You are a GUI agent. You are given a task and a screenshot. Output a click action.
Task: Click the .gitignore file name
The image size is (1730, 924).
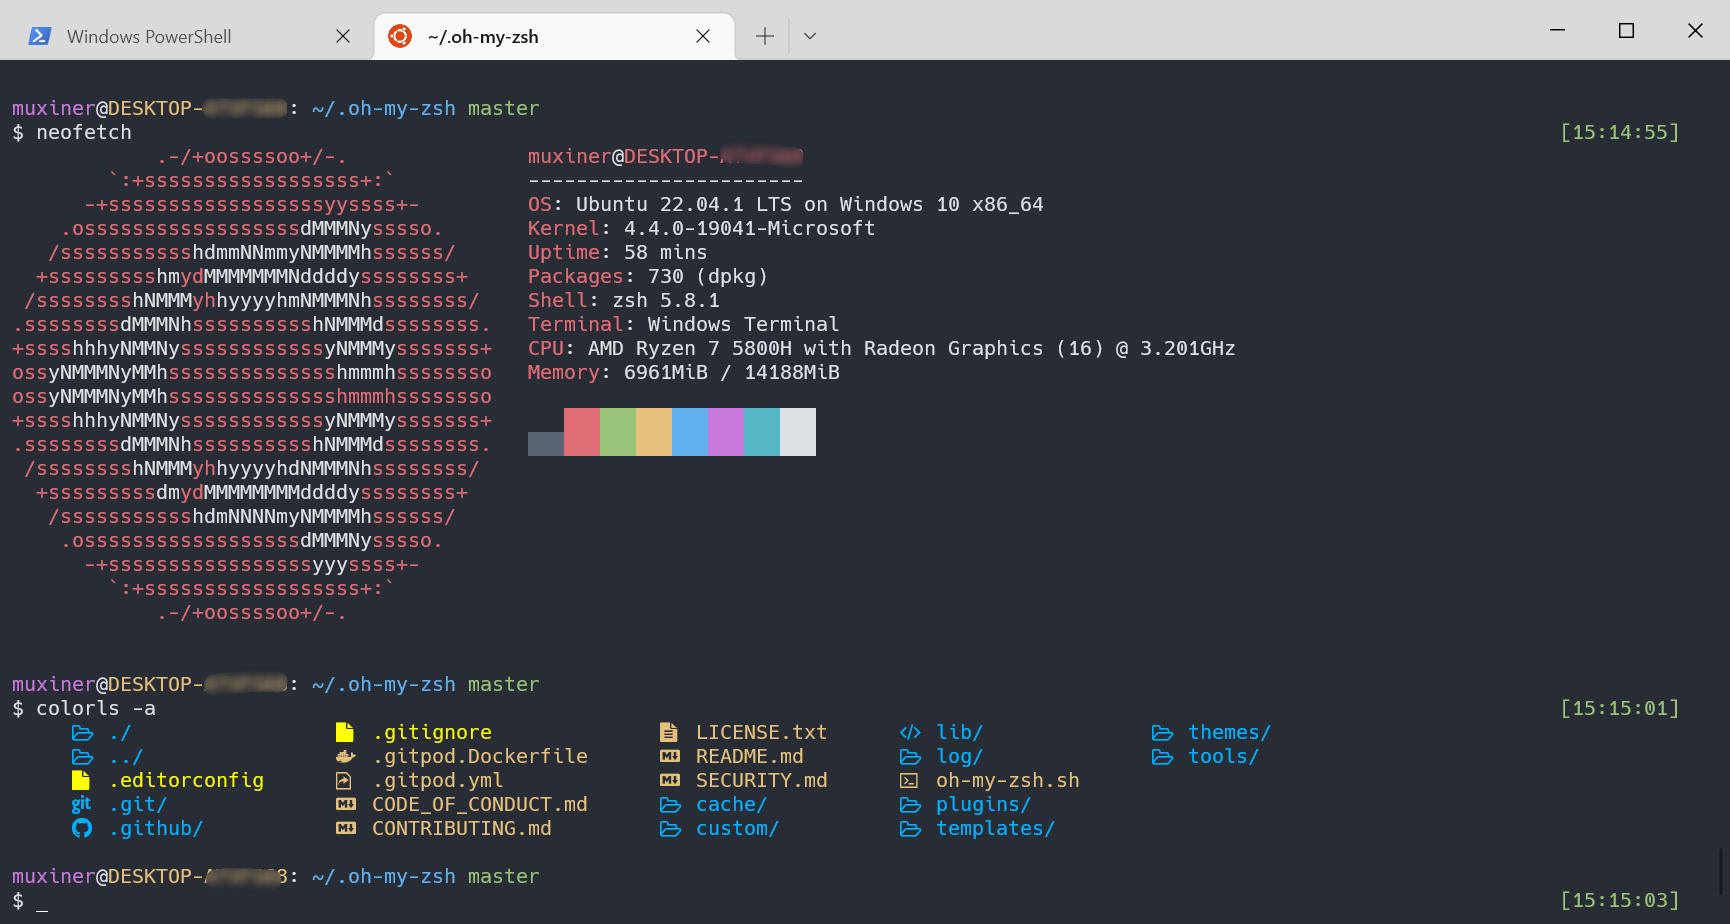click(432, 732)
